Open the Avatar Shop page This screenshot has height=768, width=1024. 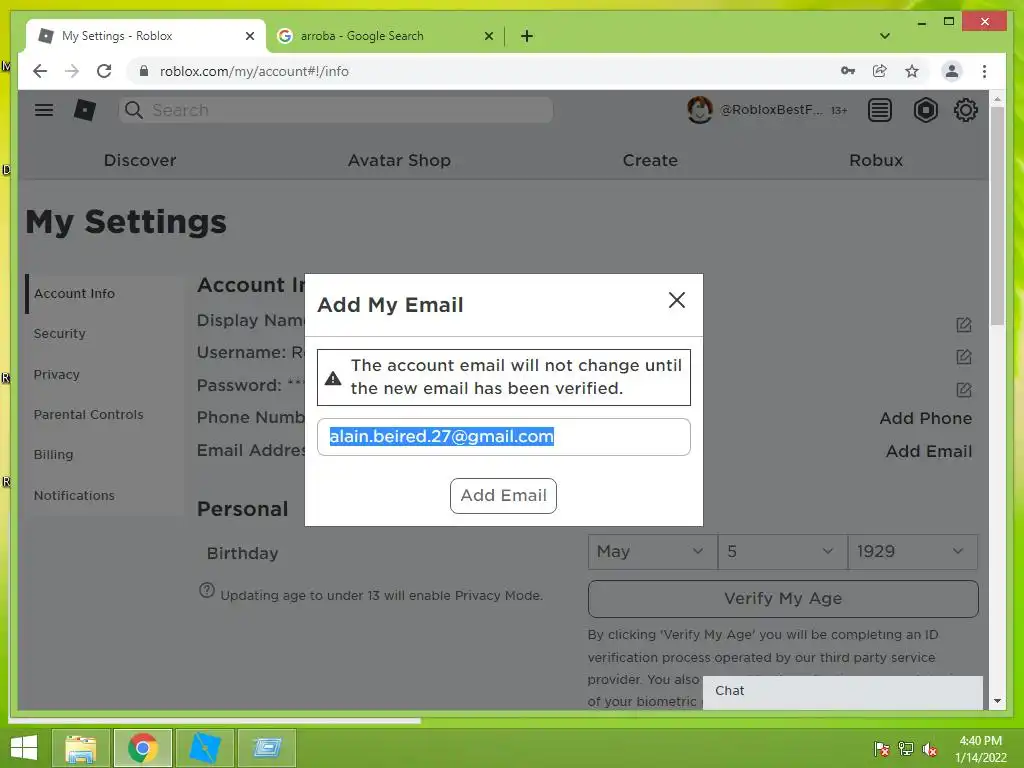point(399,160)
